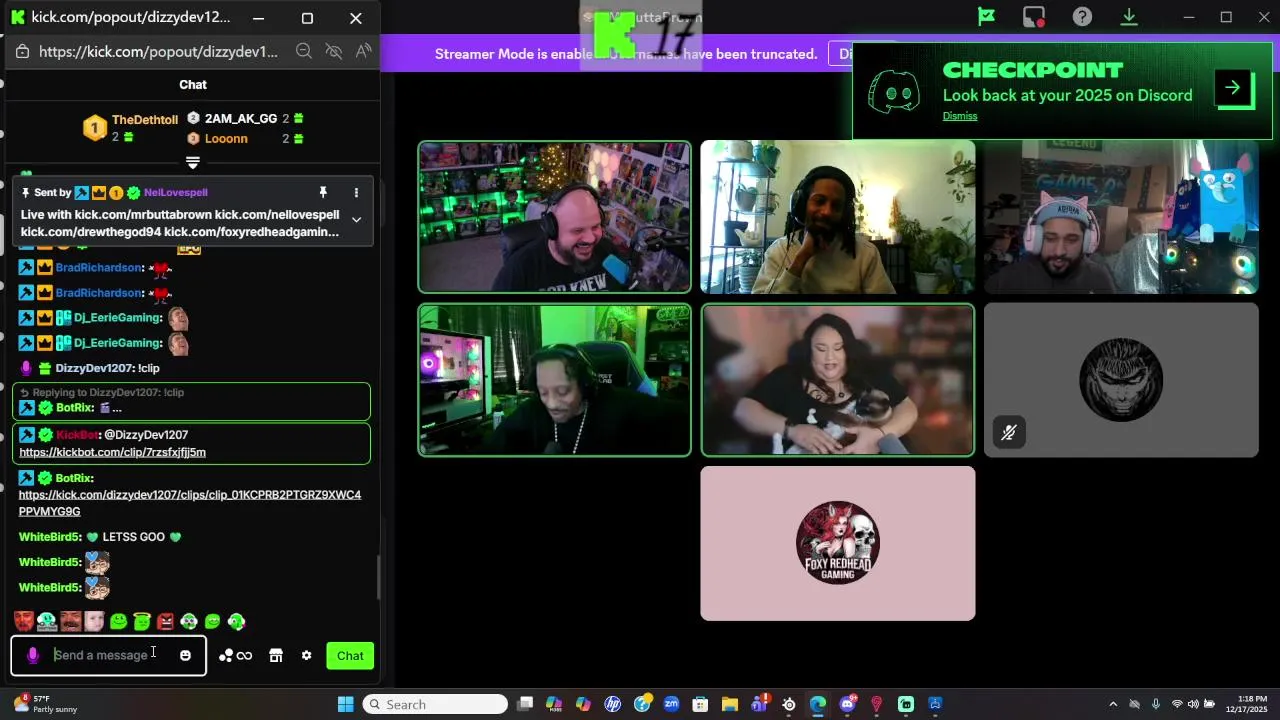The height and width of the screenshot is (720, 1280).
Task: Click the taskbar Search box
Action: tap(435, 704)
